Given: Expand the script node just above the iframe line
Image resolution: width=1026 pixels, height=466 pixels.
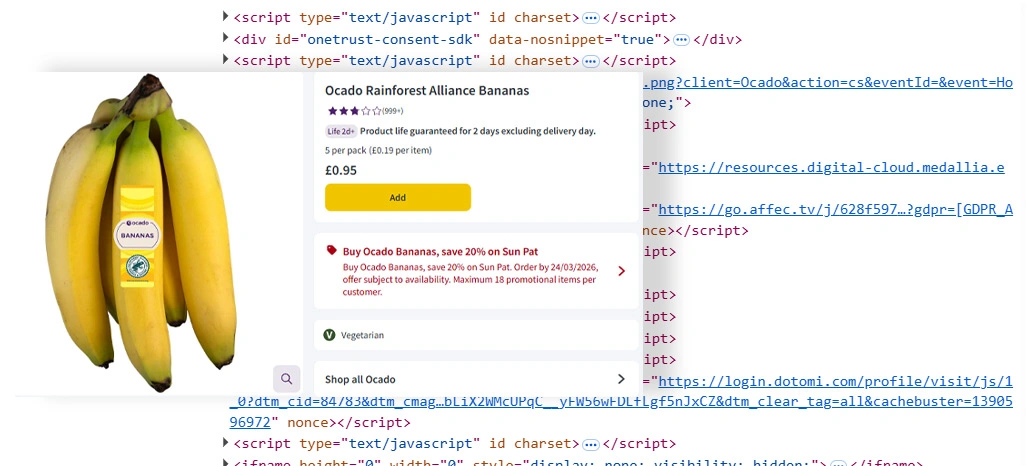Looking at the screenshot, I should 226,443.
